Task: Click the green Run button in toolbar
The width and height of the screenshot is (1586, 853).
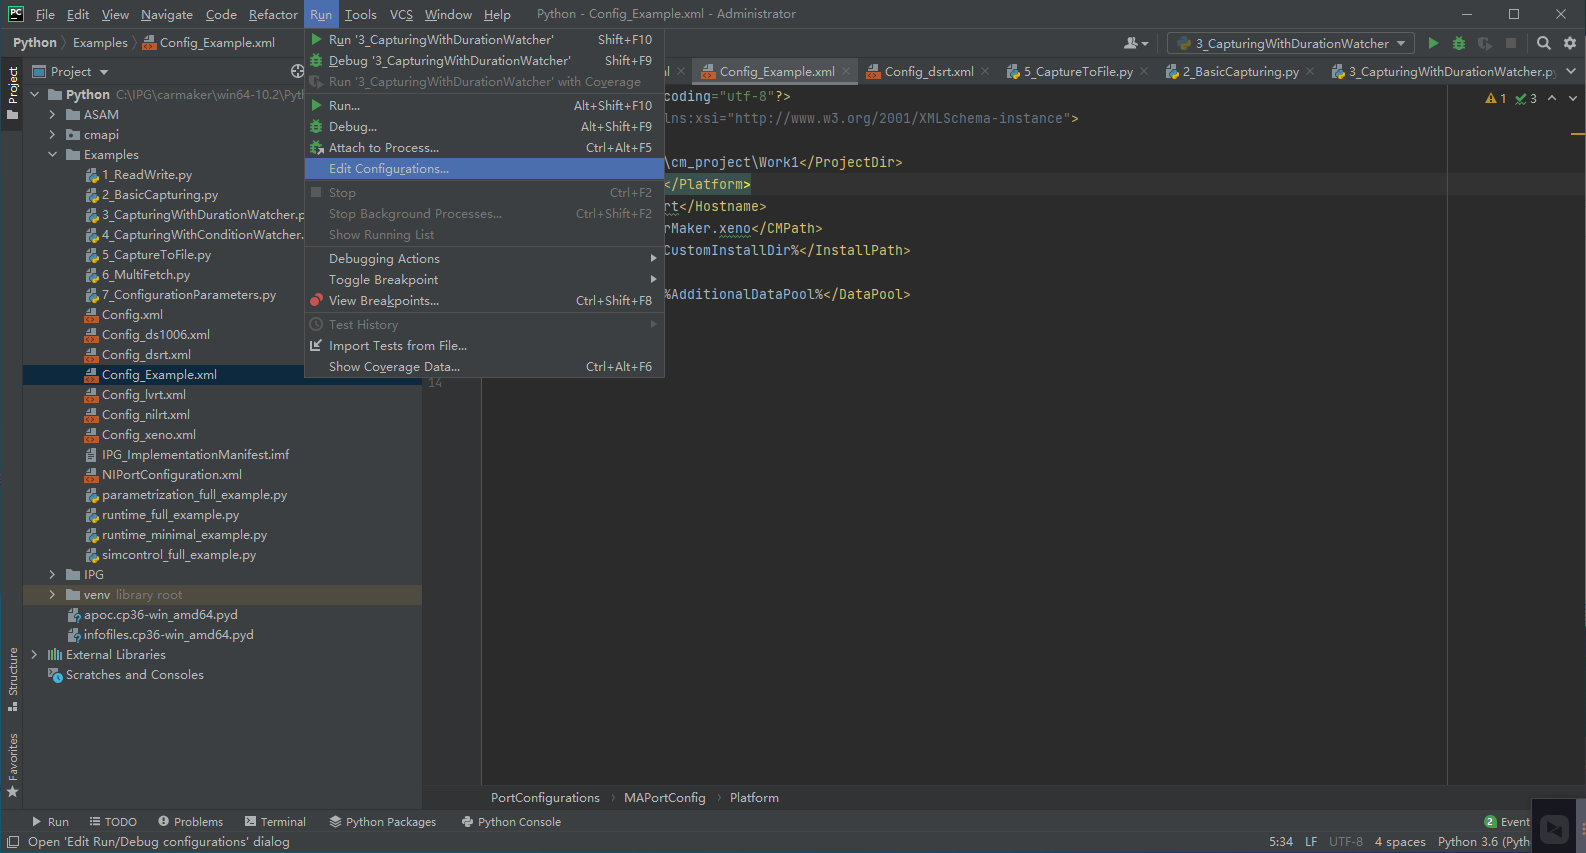Action: point(1433,43)
